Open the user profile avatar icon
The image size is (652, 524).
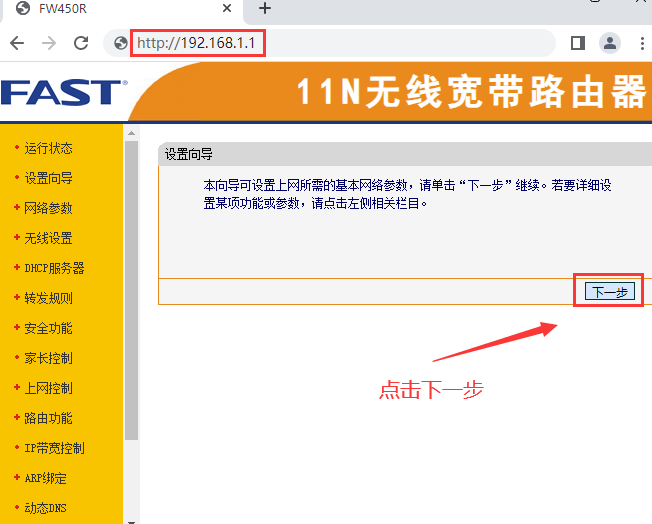pos(610,43)
